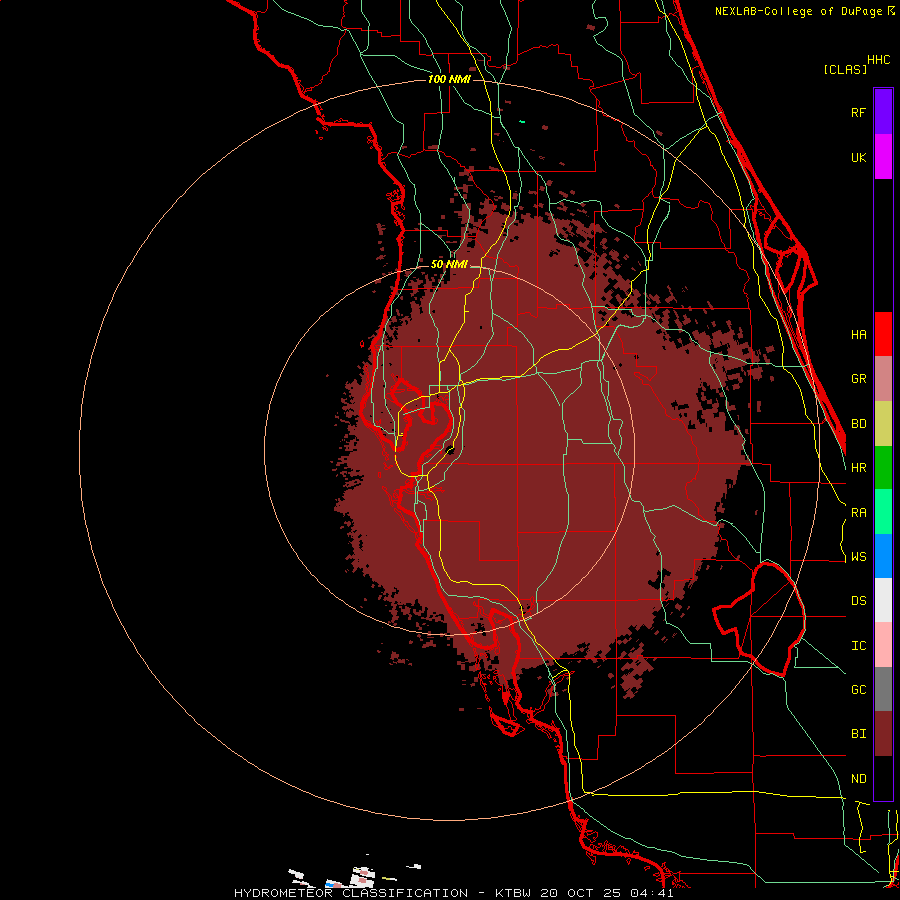This screenshot has height=900, width=900.
Task: Click the "IC" legend label
Action: click(858, 646)
